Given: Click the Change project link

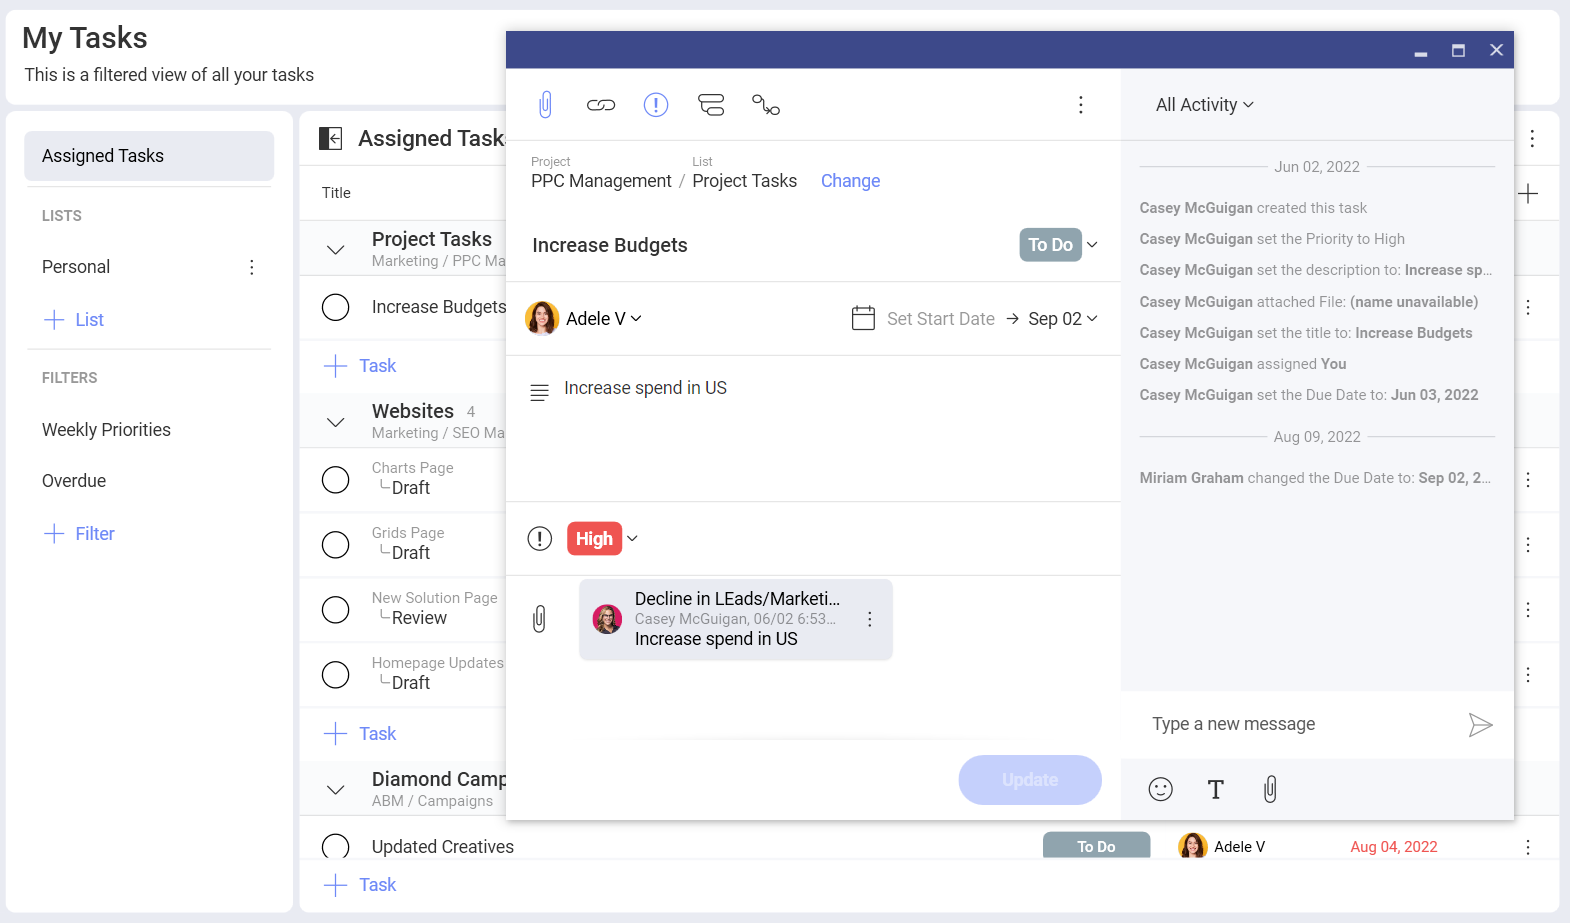Looking at the screenshot, I should pos(850,181).
